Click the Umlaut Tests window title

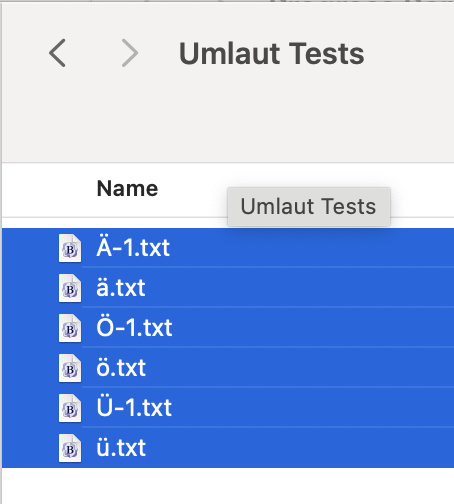coord(271,54)
